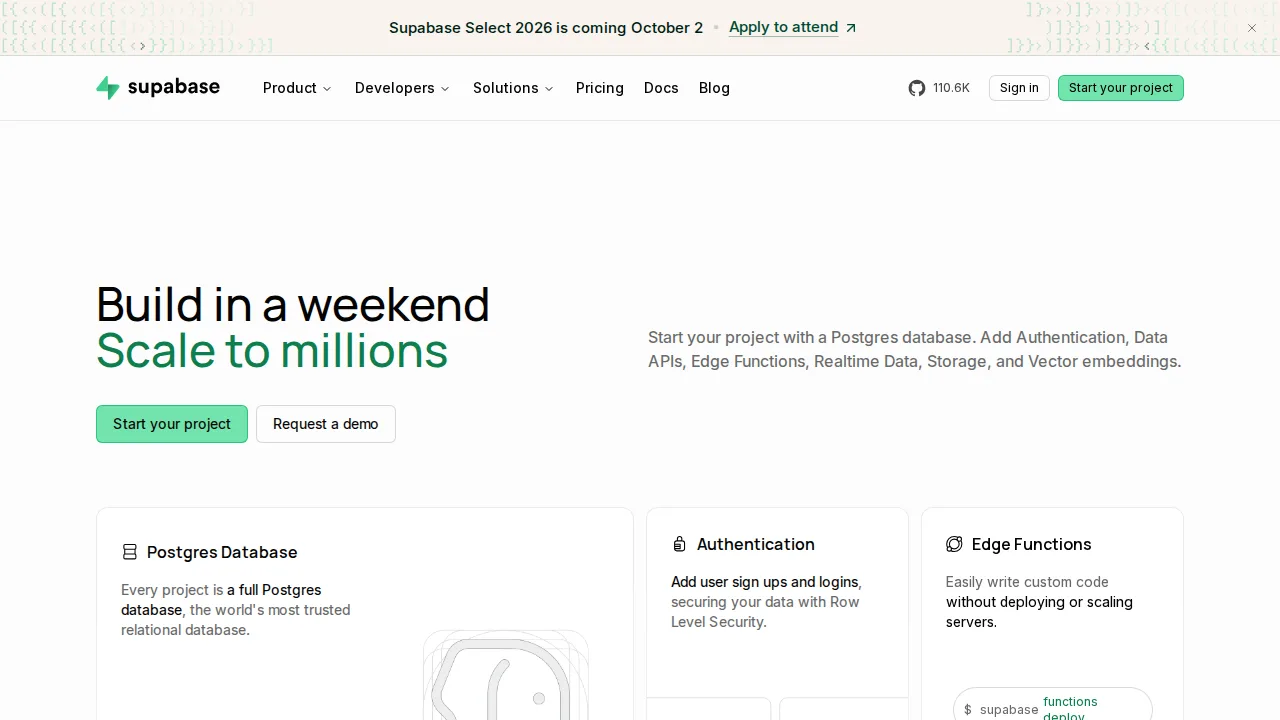The width and height of the screenshot is (1280, 720).
Task: Click the 'world's most trusted relational database' text
Action: [236, 620]
